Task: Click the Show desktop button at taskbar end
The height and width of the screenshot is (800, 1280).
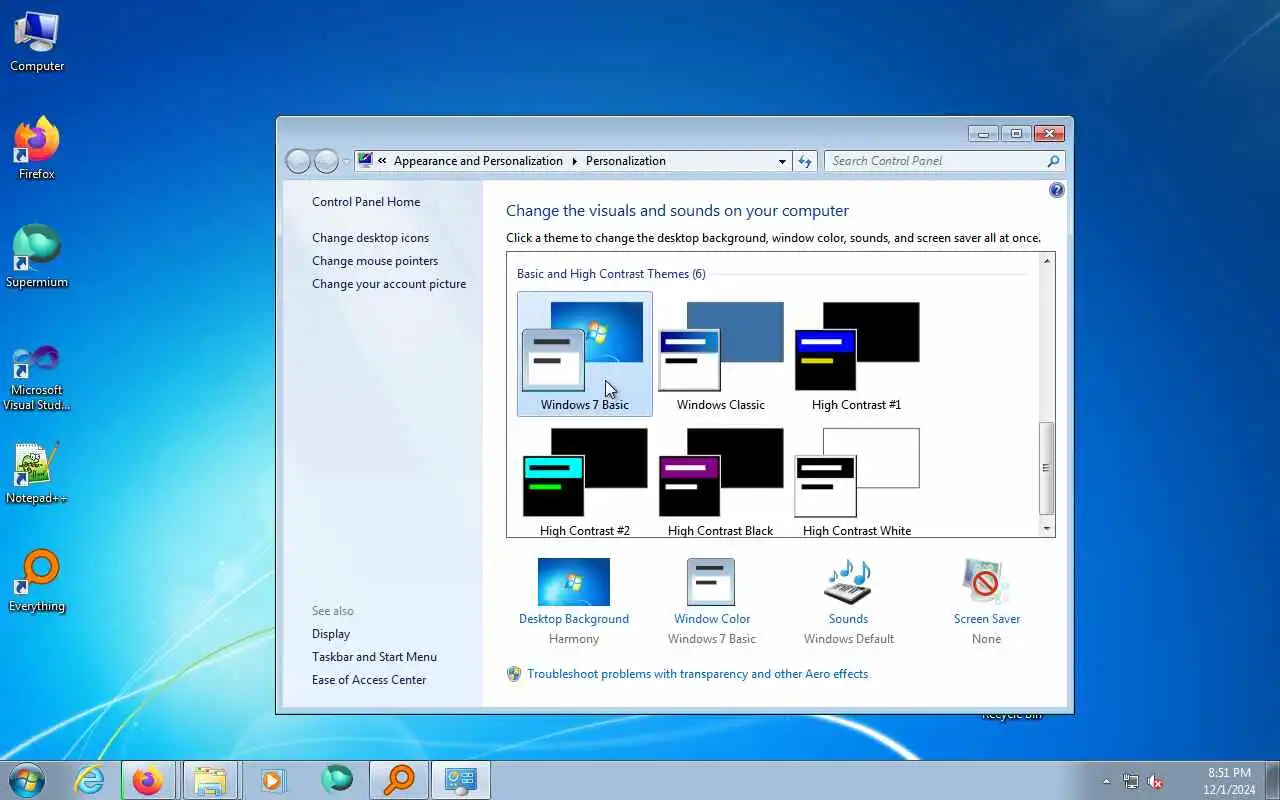Action: click(x=1273, y=781)
